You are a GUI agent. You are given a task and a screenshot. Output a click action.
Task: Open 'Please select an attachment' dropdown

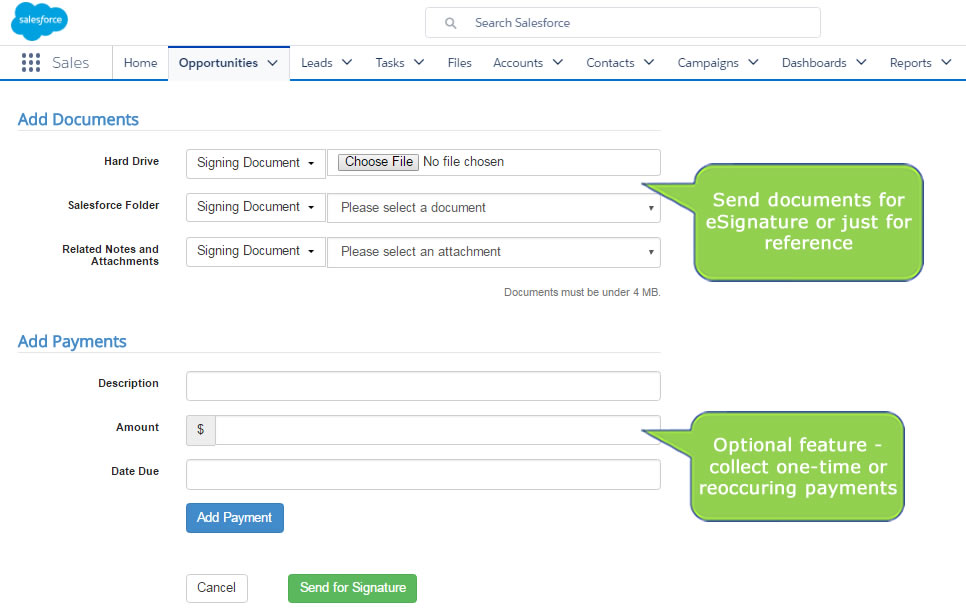(x=493, y=252)
